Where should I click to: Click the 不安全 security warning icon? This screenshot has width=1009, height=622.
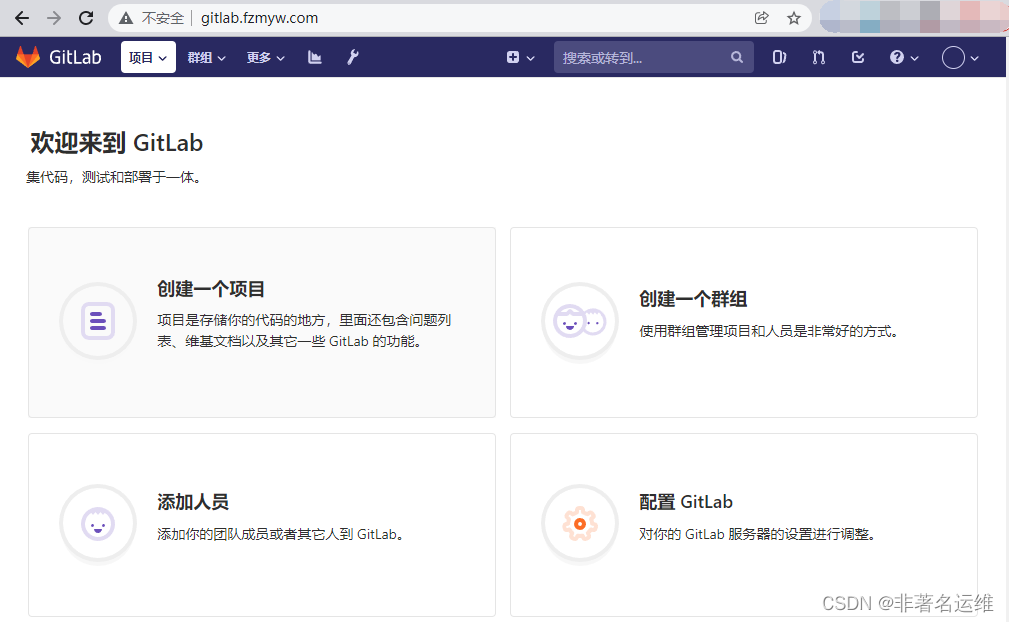click(126, 18)
